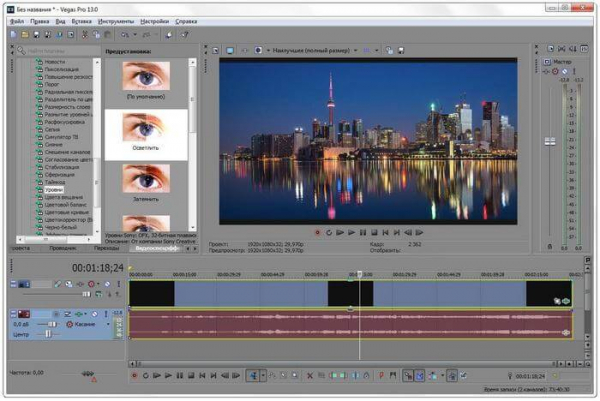Open the Инструменты menu
Viewport: 600px width, 401px height.
click(116, 21)
